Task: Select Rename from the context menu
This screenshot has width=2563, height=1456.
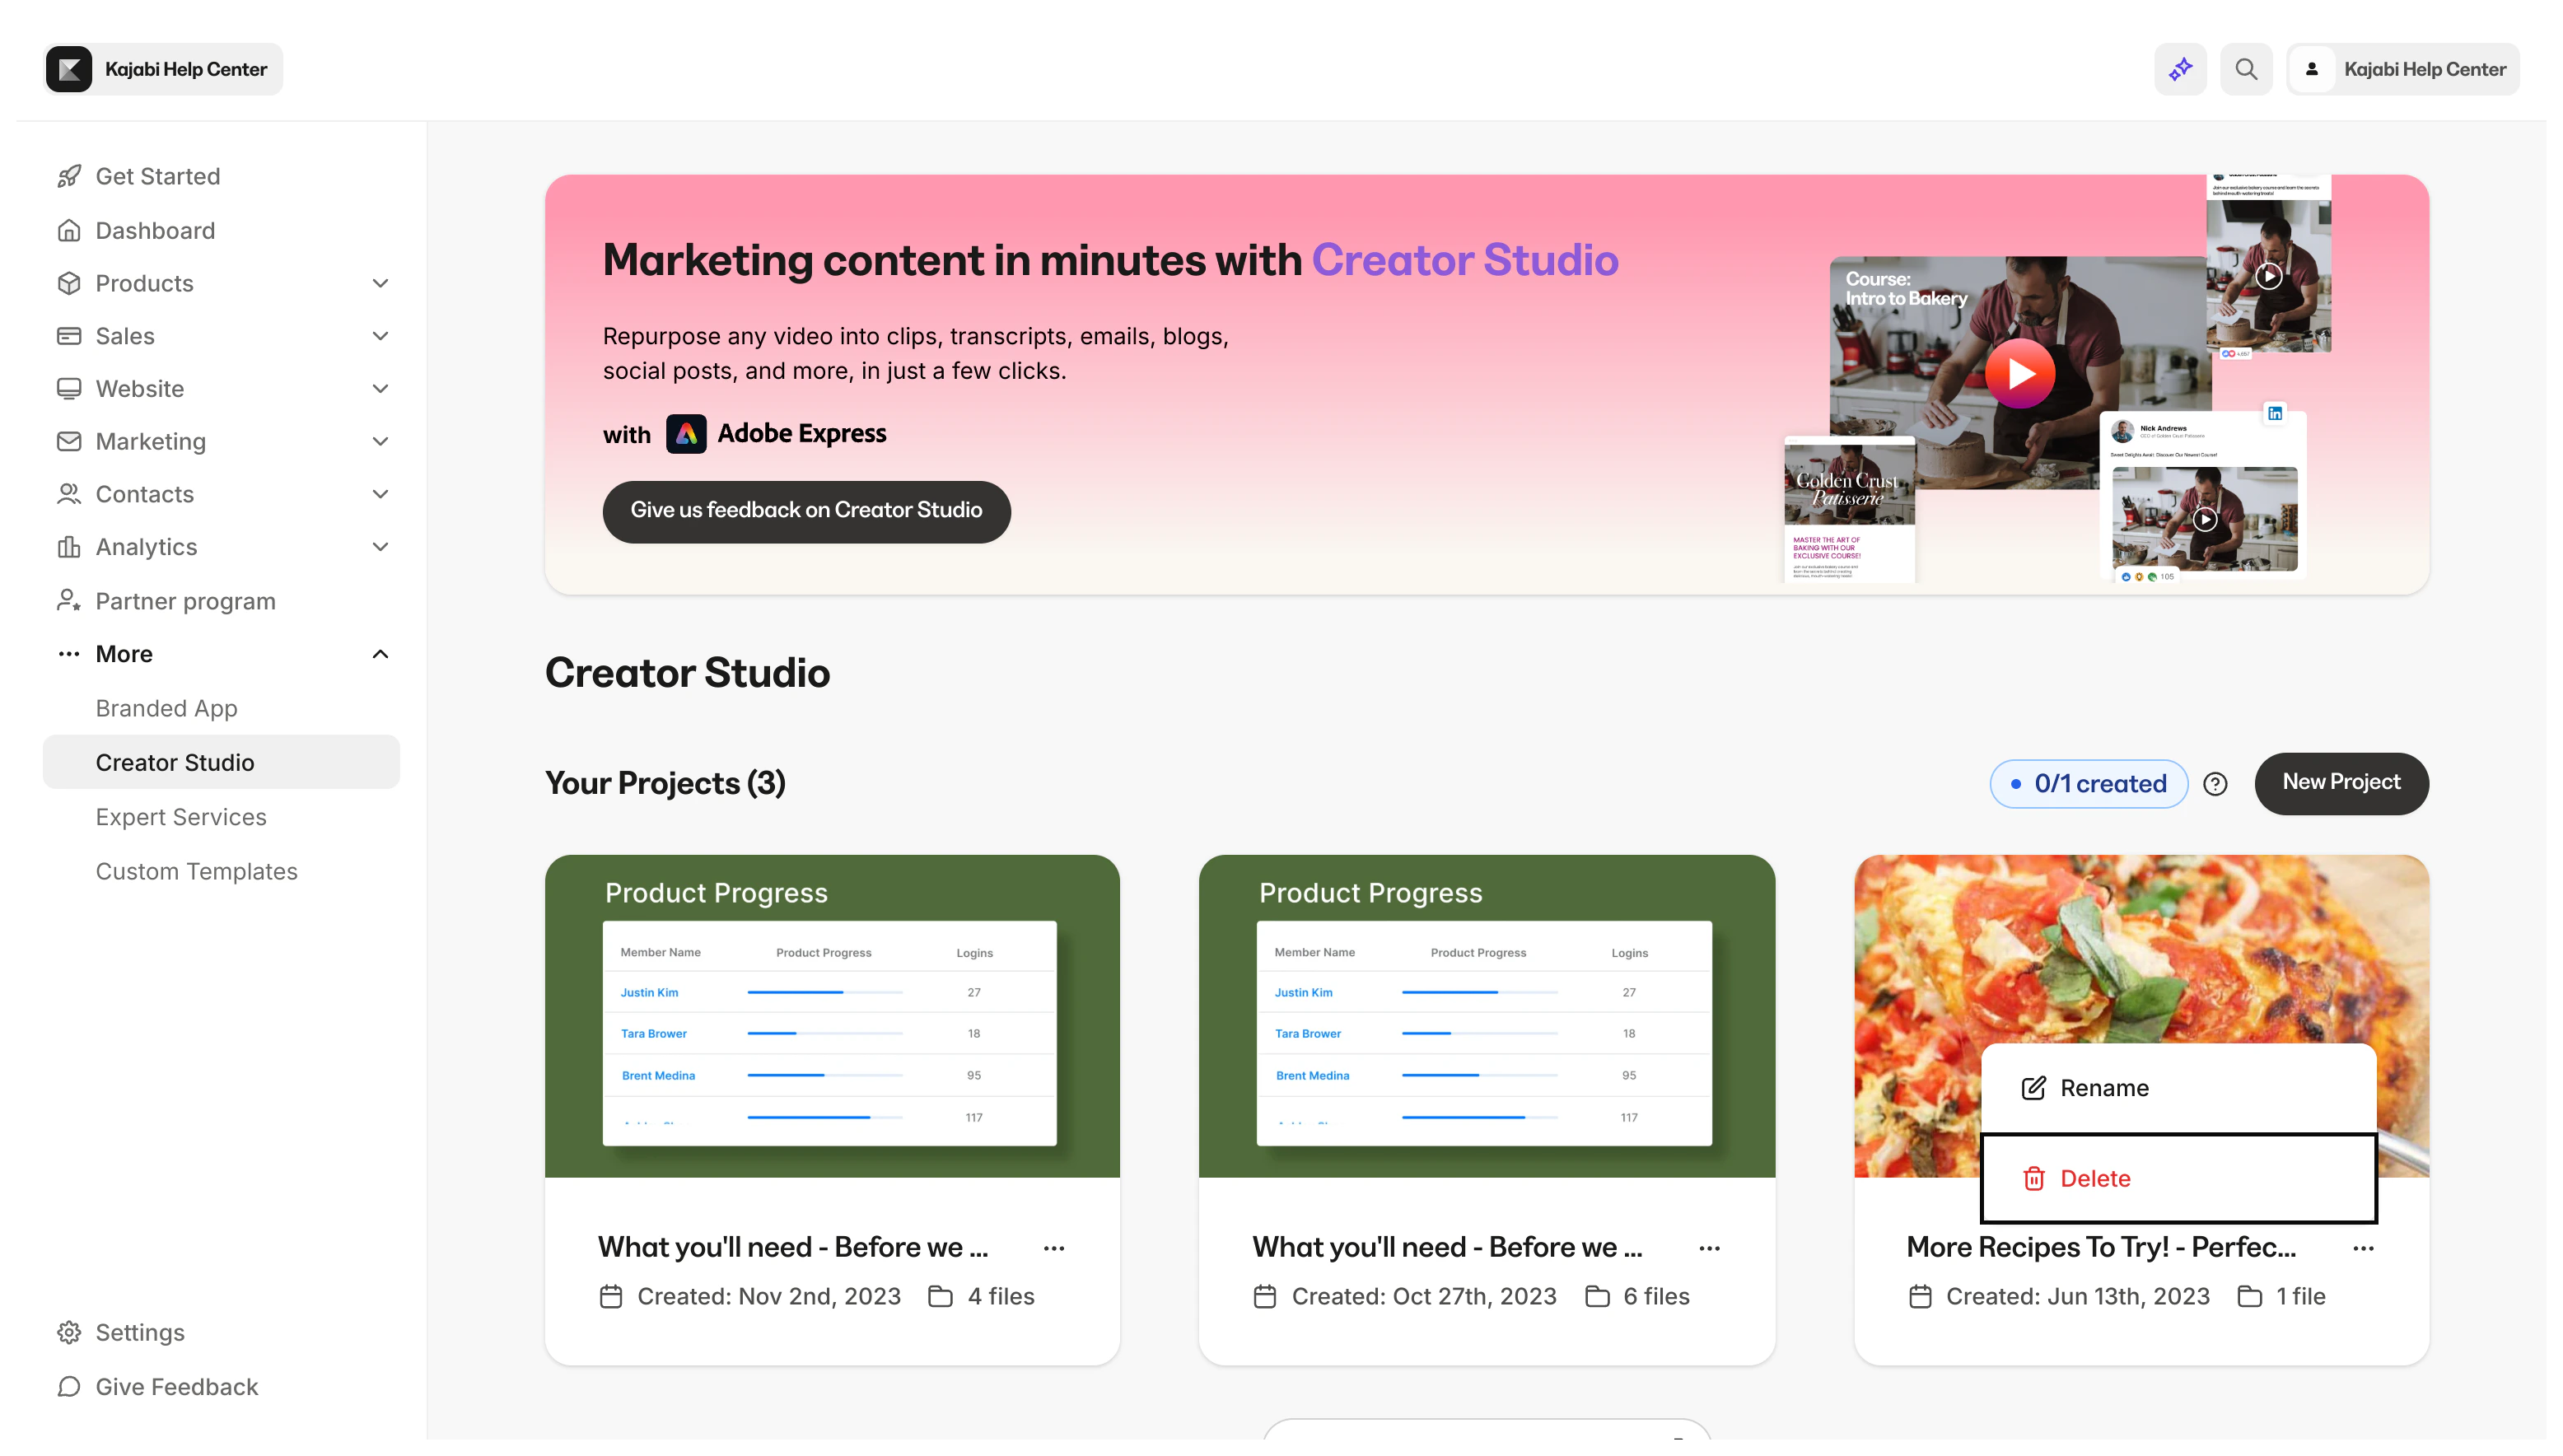Action: [x=2103, y=1088]
